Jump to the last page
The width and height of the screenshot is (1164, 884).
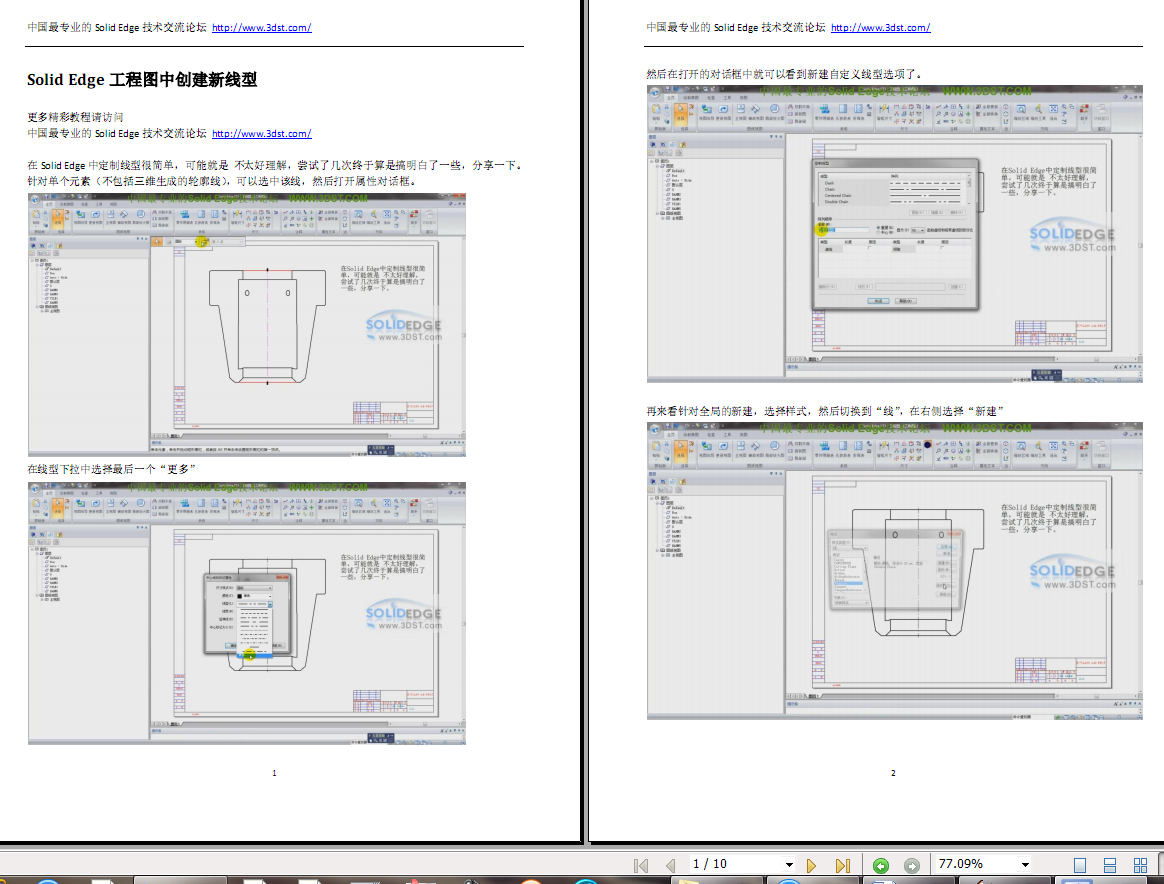[x=843, y=865]
